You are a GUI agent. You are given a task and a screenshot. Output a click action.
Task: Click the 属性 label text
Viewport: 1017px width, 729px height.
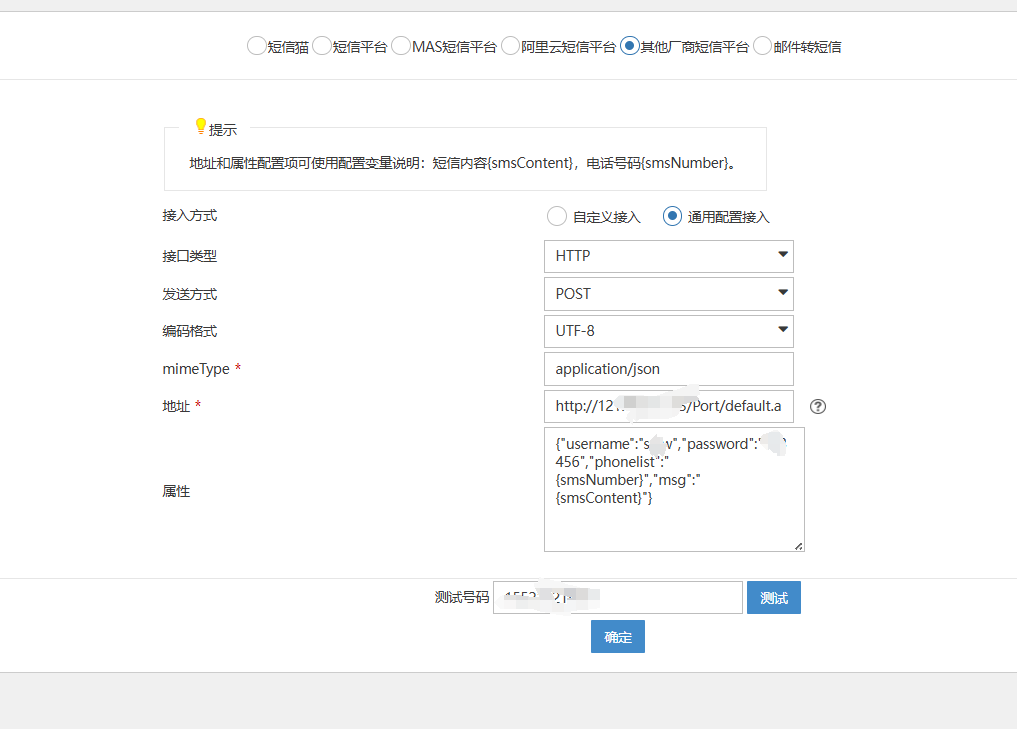176,491
